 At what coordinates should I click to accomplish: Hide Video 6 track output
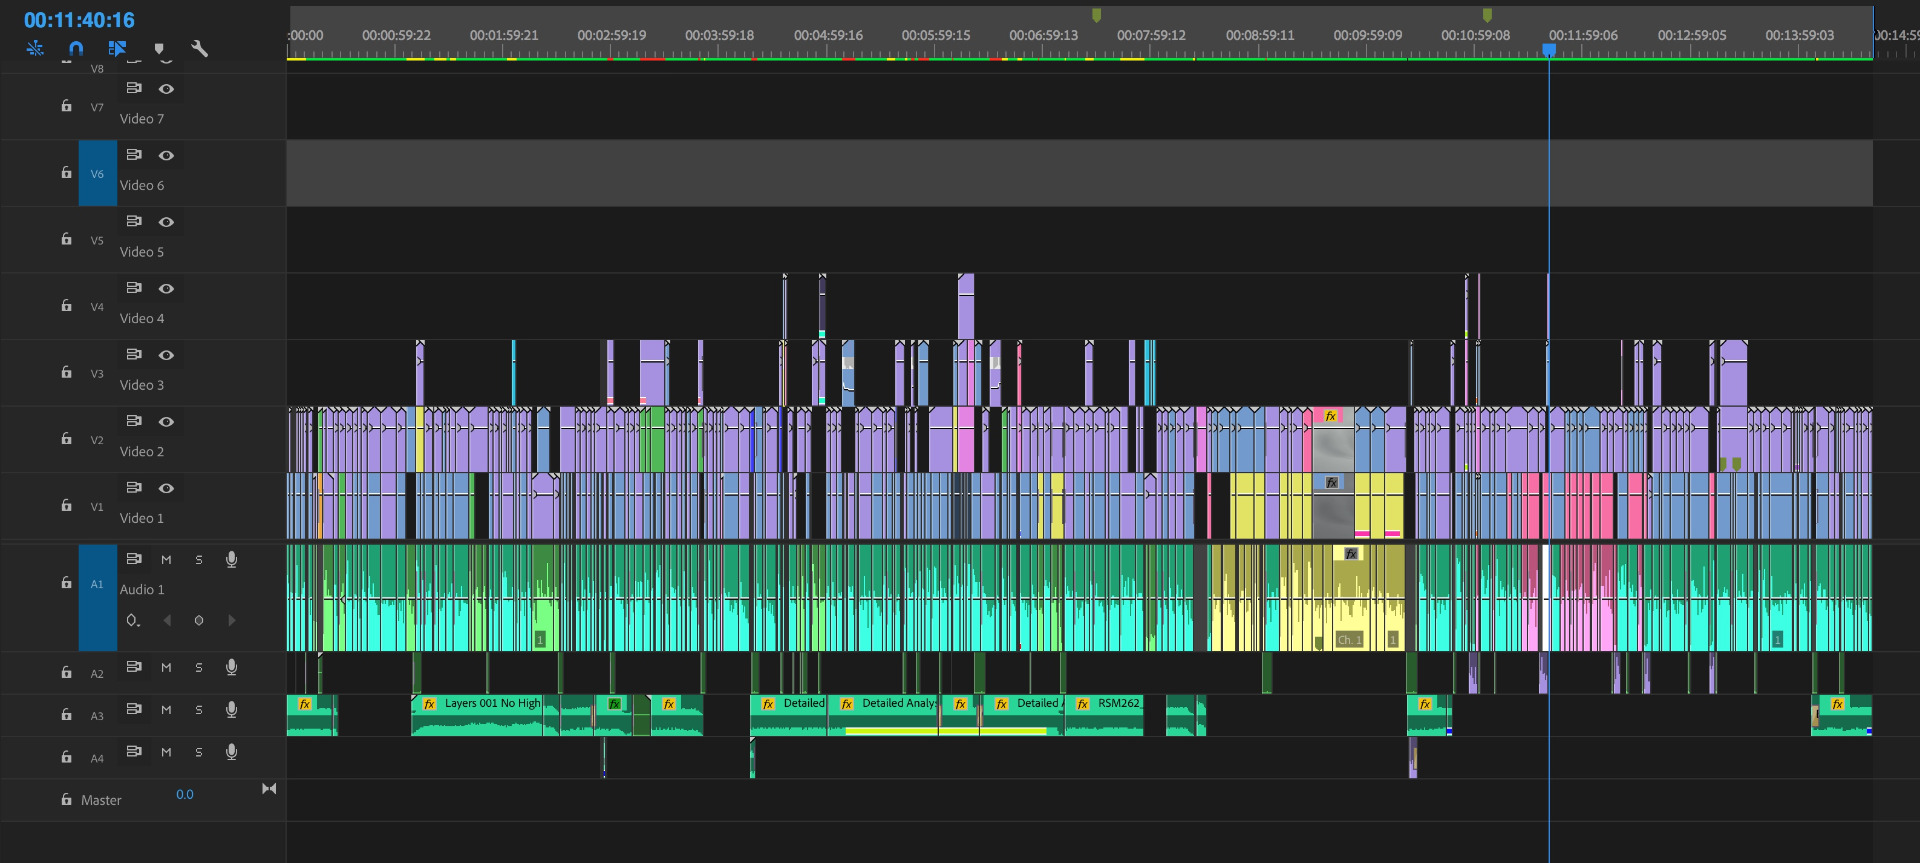pyautogui.click(x=166, y=155)
